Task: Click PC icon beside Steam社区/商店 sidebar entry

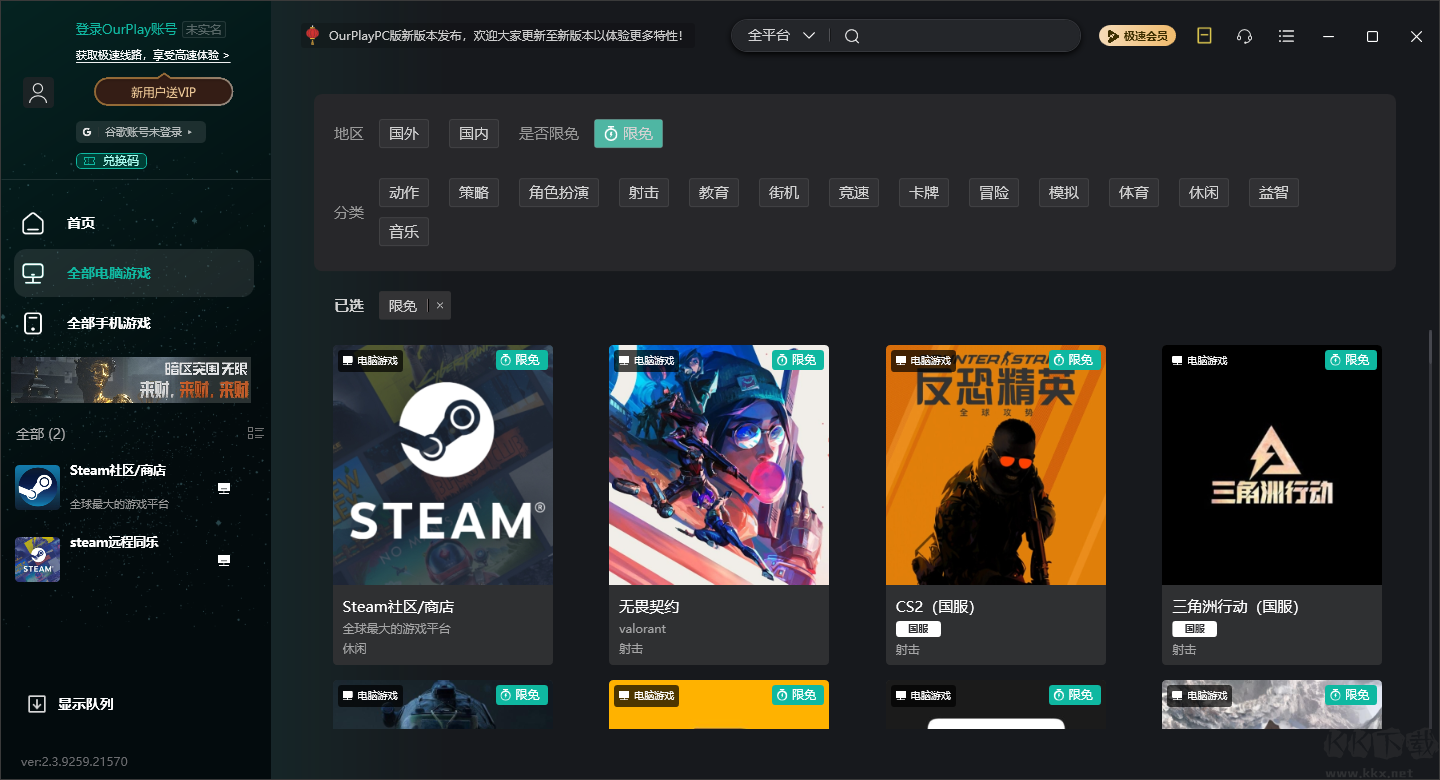Action: coord(224,488)
